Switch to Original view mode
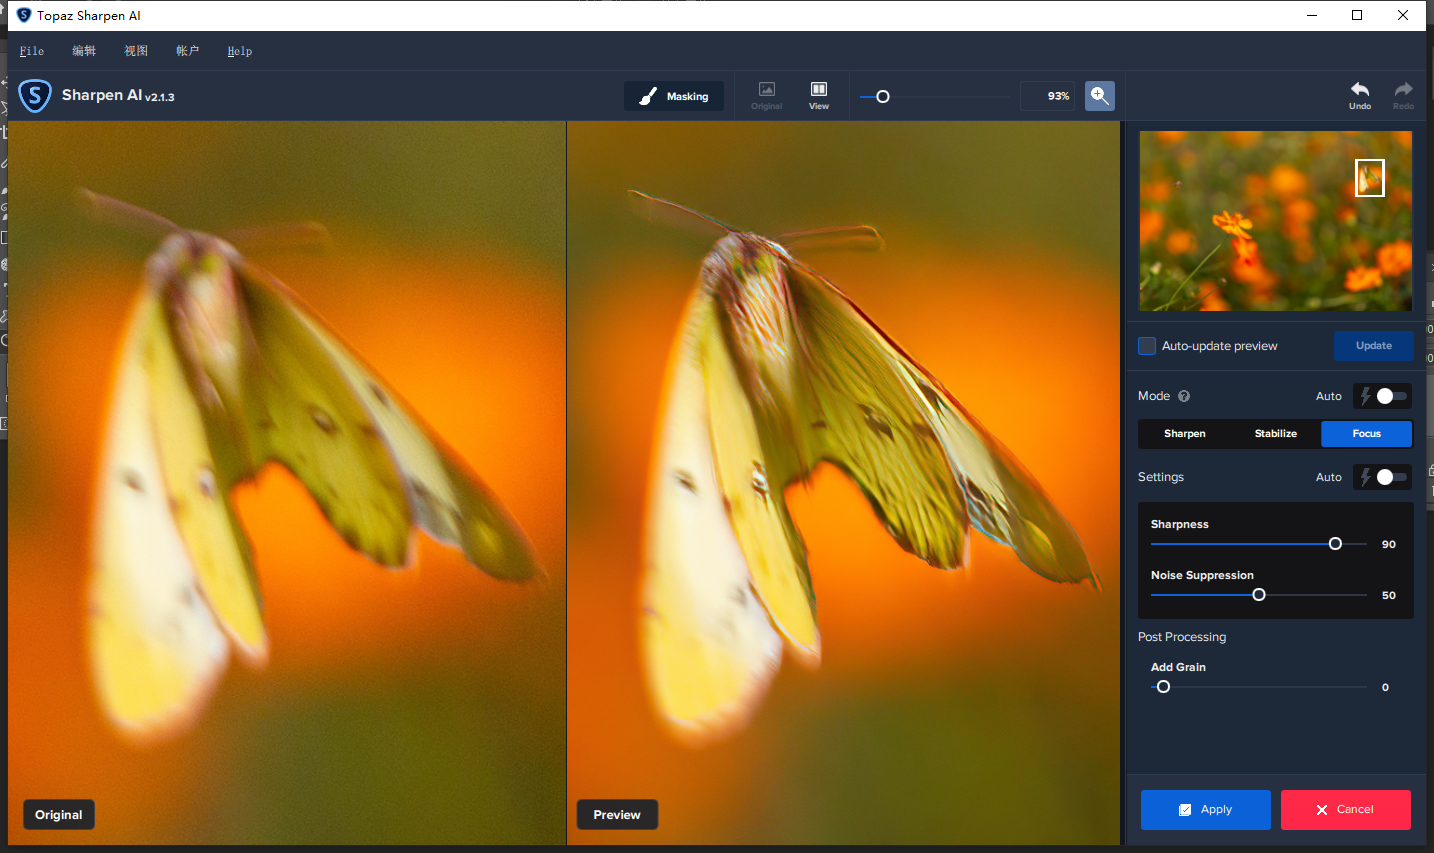1434x853 pixels. coord(767,96)
